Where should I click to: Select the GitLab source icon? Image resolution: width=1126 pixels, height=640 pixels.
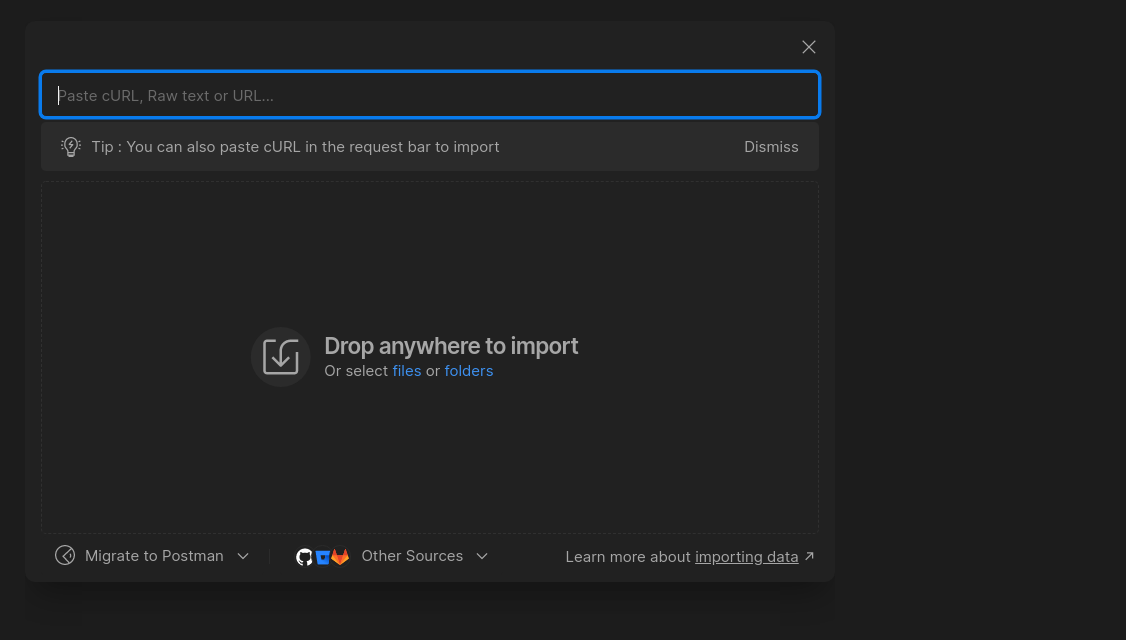pyautogui.click(x=340, y=557)
